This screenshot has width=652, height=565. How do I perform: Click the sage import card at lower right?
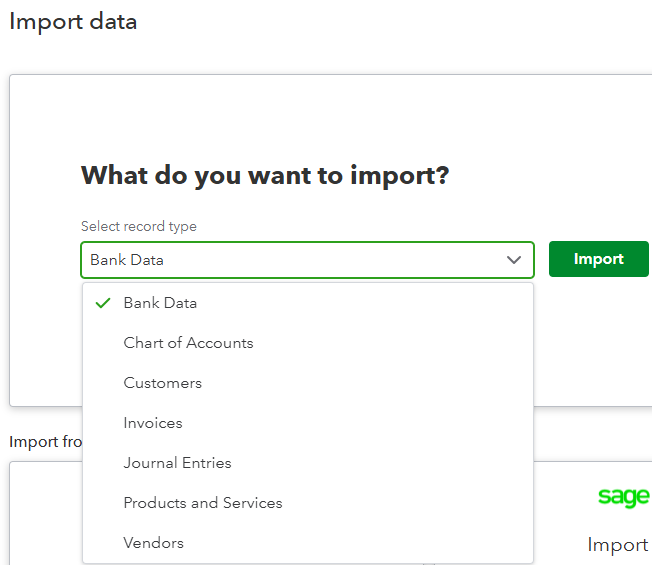pyautogui.click(x=600, y=520)
